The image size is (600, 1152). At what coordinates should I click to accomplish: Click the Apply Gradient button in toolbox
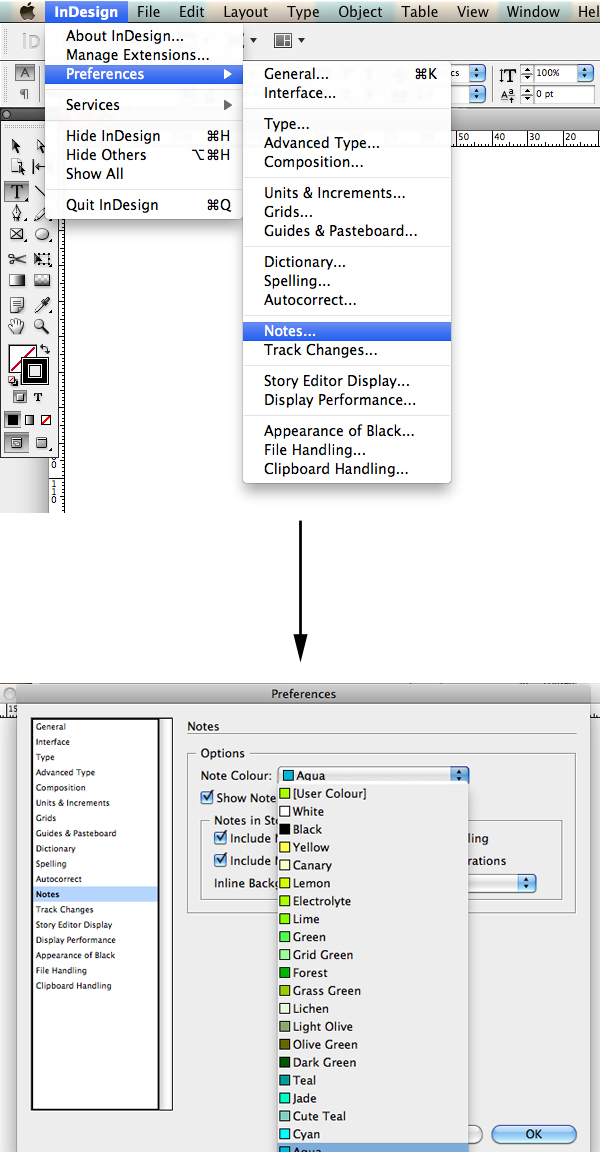tap(29, 420)
